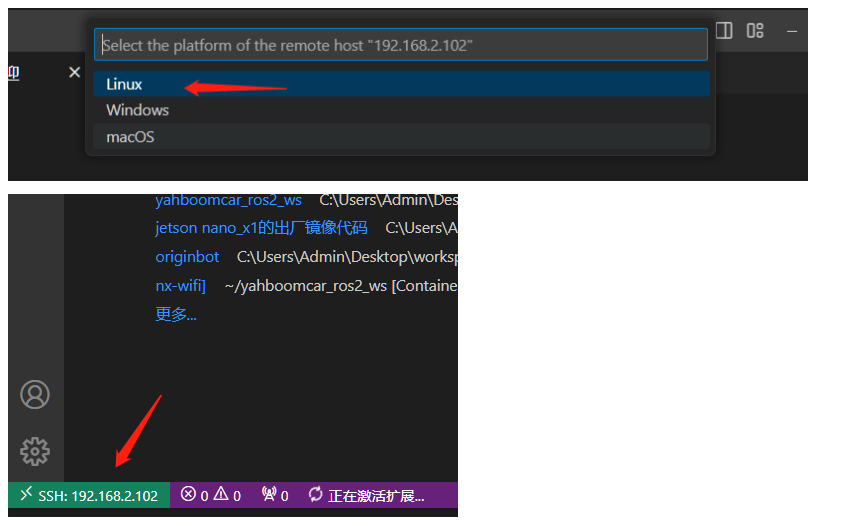Focus the platform selection input field
Image resolution: width=853 pixels, height=526 pixels.
(x=401, y=45)
